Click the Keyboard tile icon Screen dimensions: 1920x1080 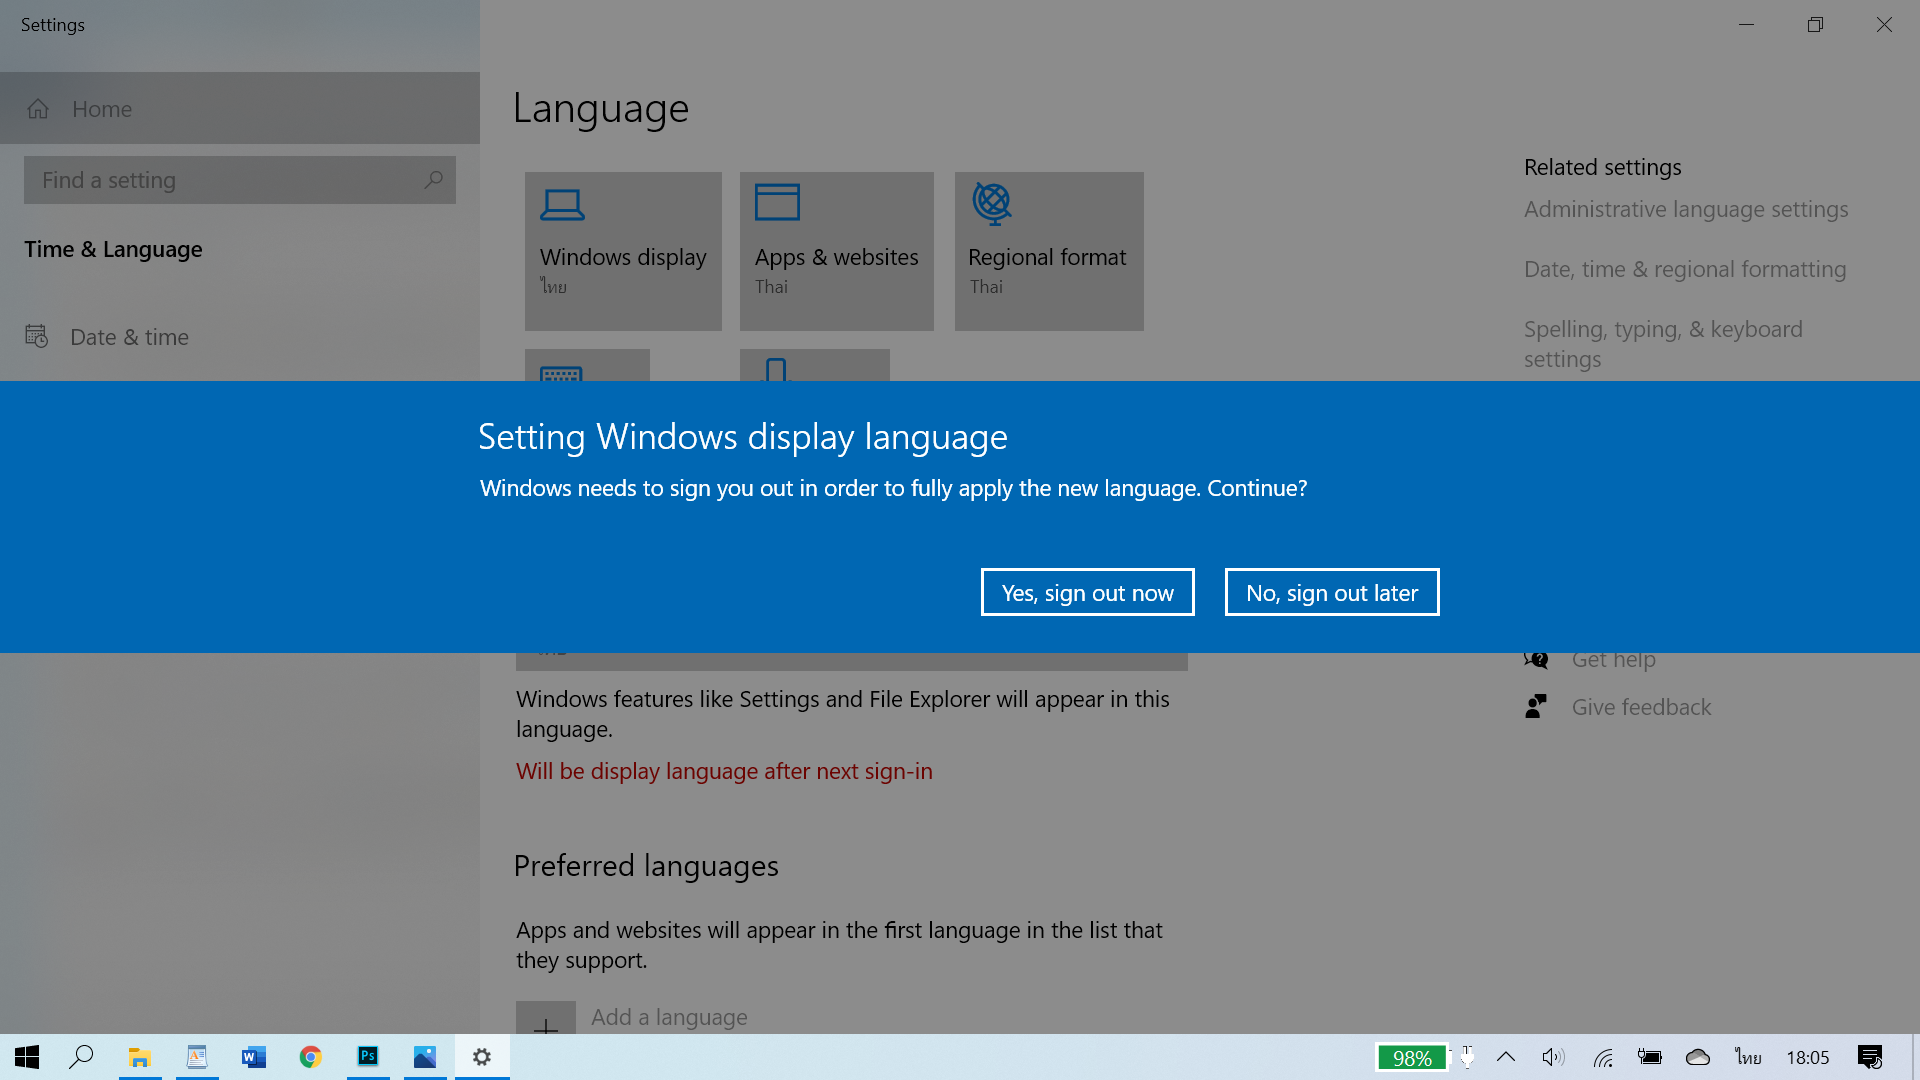[x=561, y=374]
